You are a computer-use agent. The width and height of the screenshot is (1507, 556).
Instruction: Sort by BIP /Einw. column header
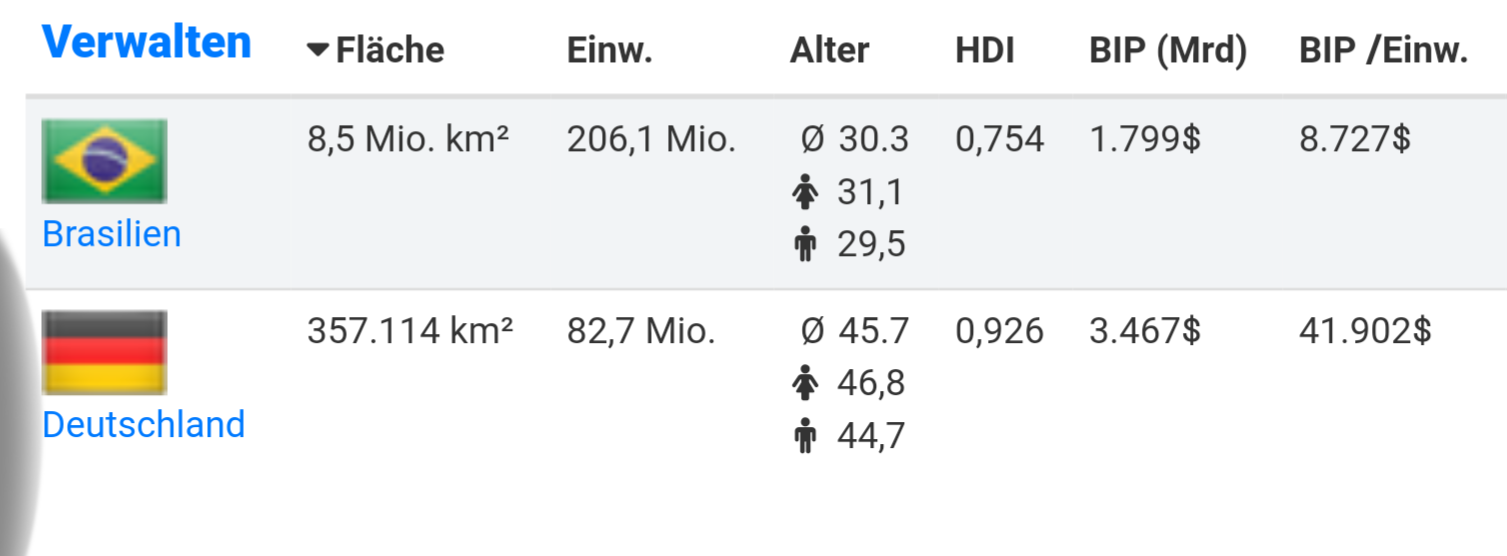(x=1383, y=51)
